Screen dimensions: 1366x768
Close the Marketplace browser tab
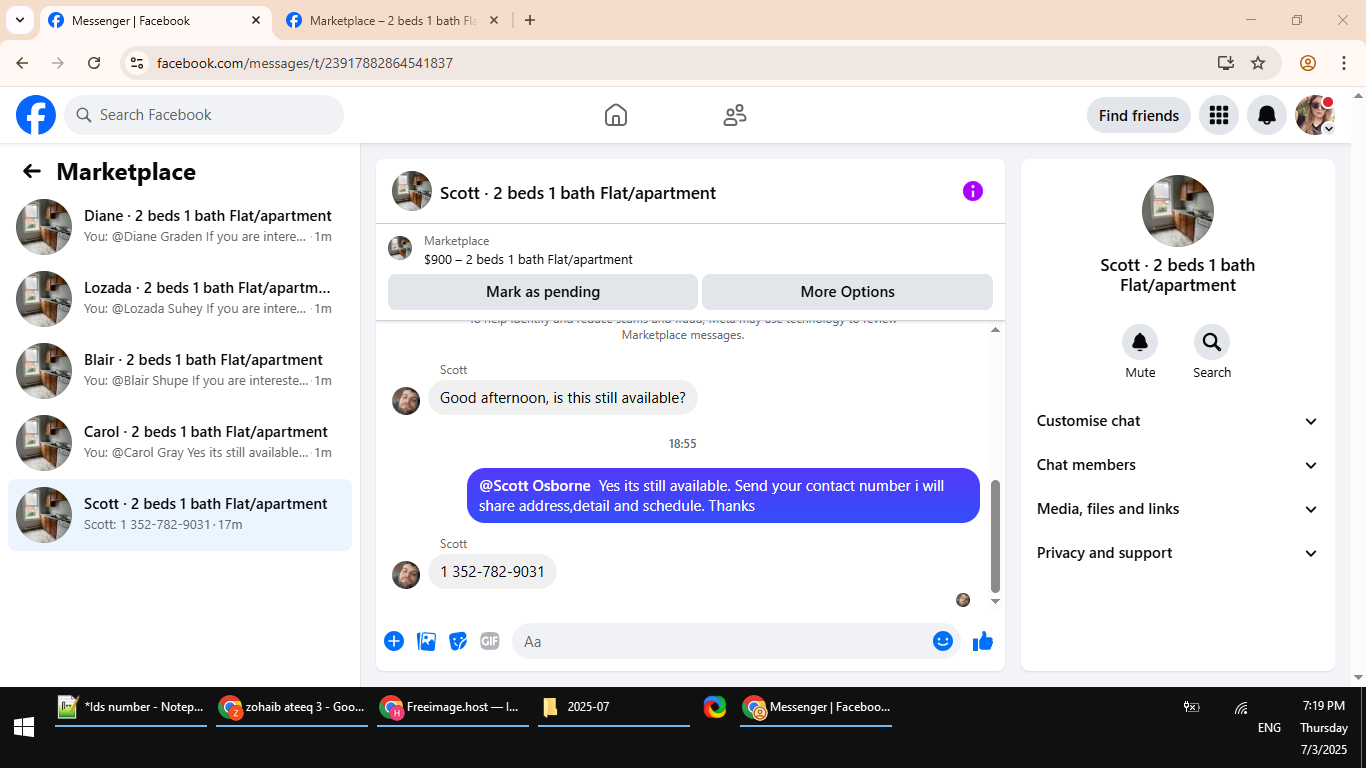click(493, 20)
